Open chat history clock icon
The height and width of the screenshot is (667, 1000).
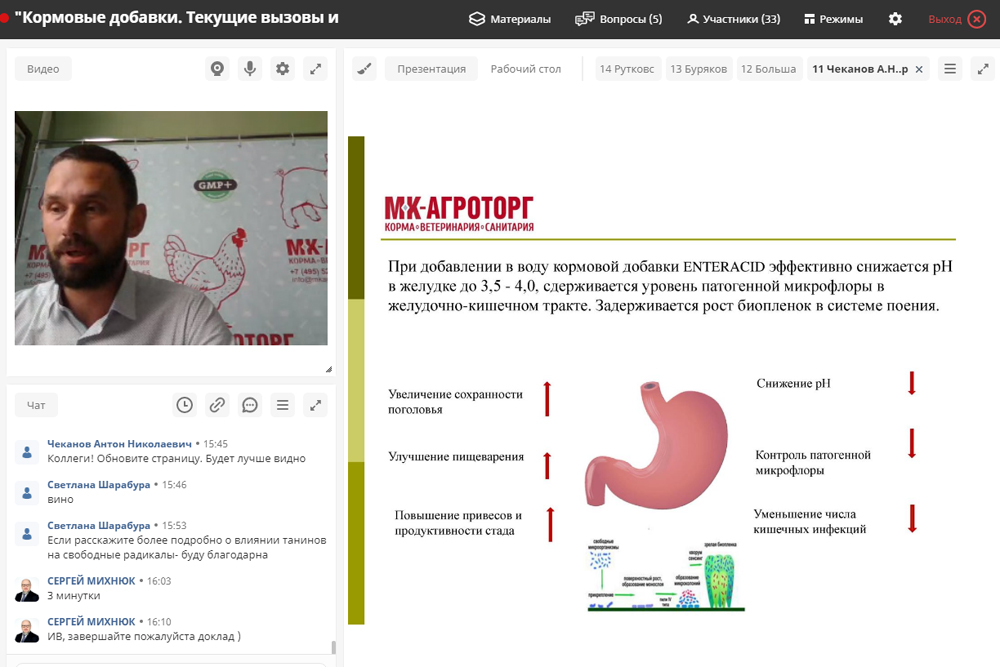pos(185,405)
